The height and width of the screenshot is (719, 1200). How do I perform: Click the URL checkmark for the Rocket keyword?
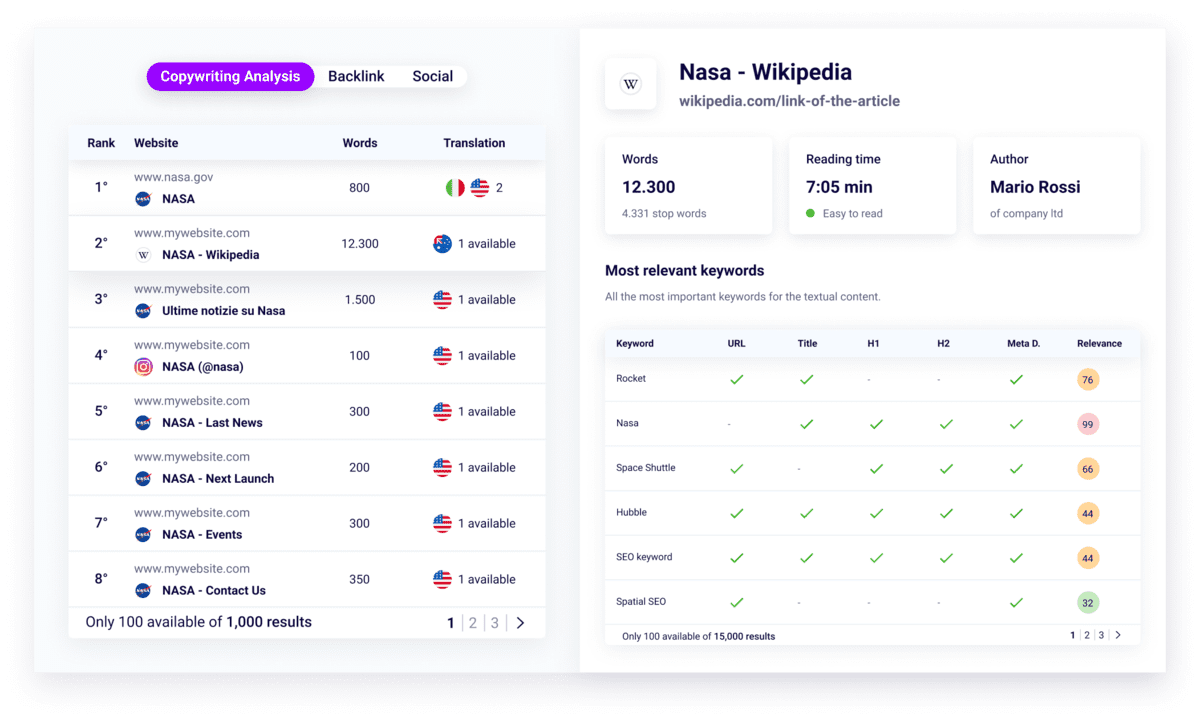pyautogui.click(x=737, y=379)
